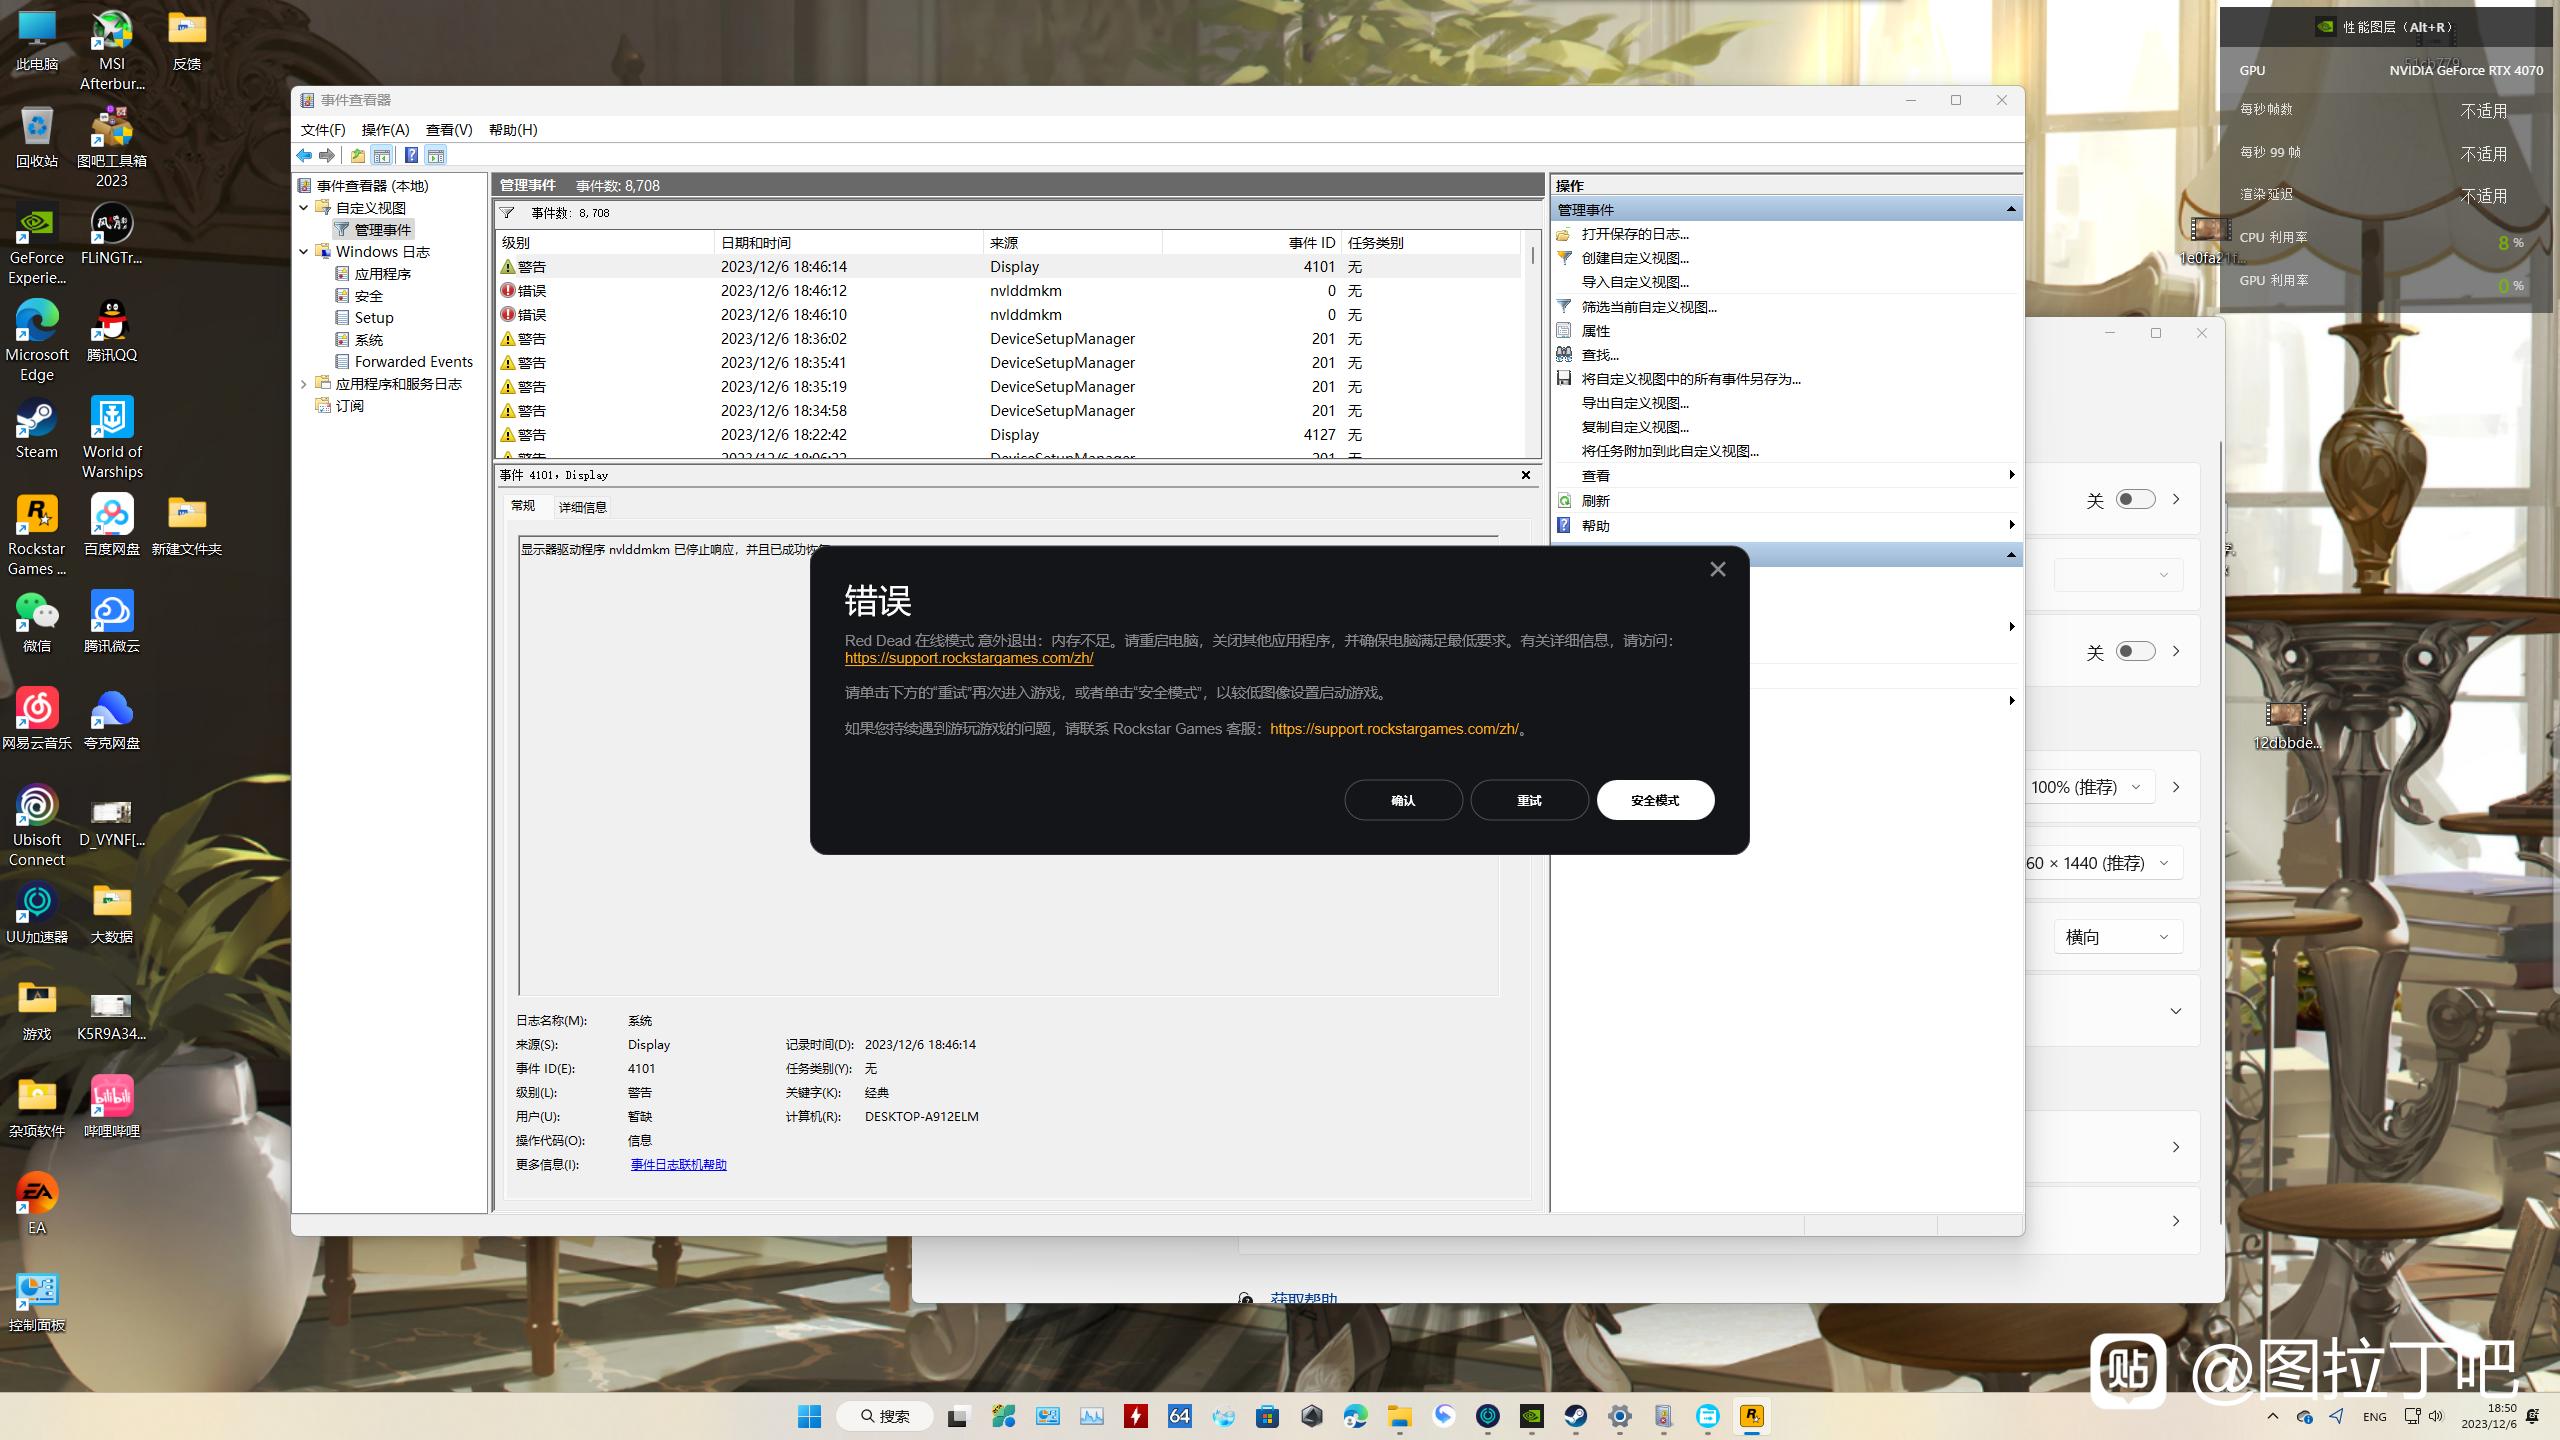Image resolution: width=2560 pixels, height=1440 pixels.
Task: Click the taskbar 搜索 search box
Action: 885,1416
